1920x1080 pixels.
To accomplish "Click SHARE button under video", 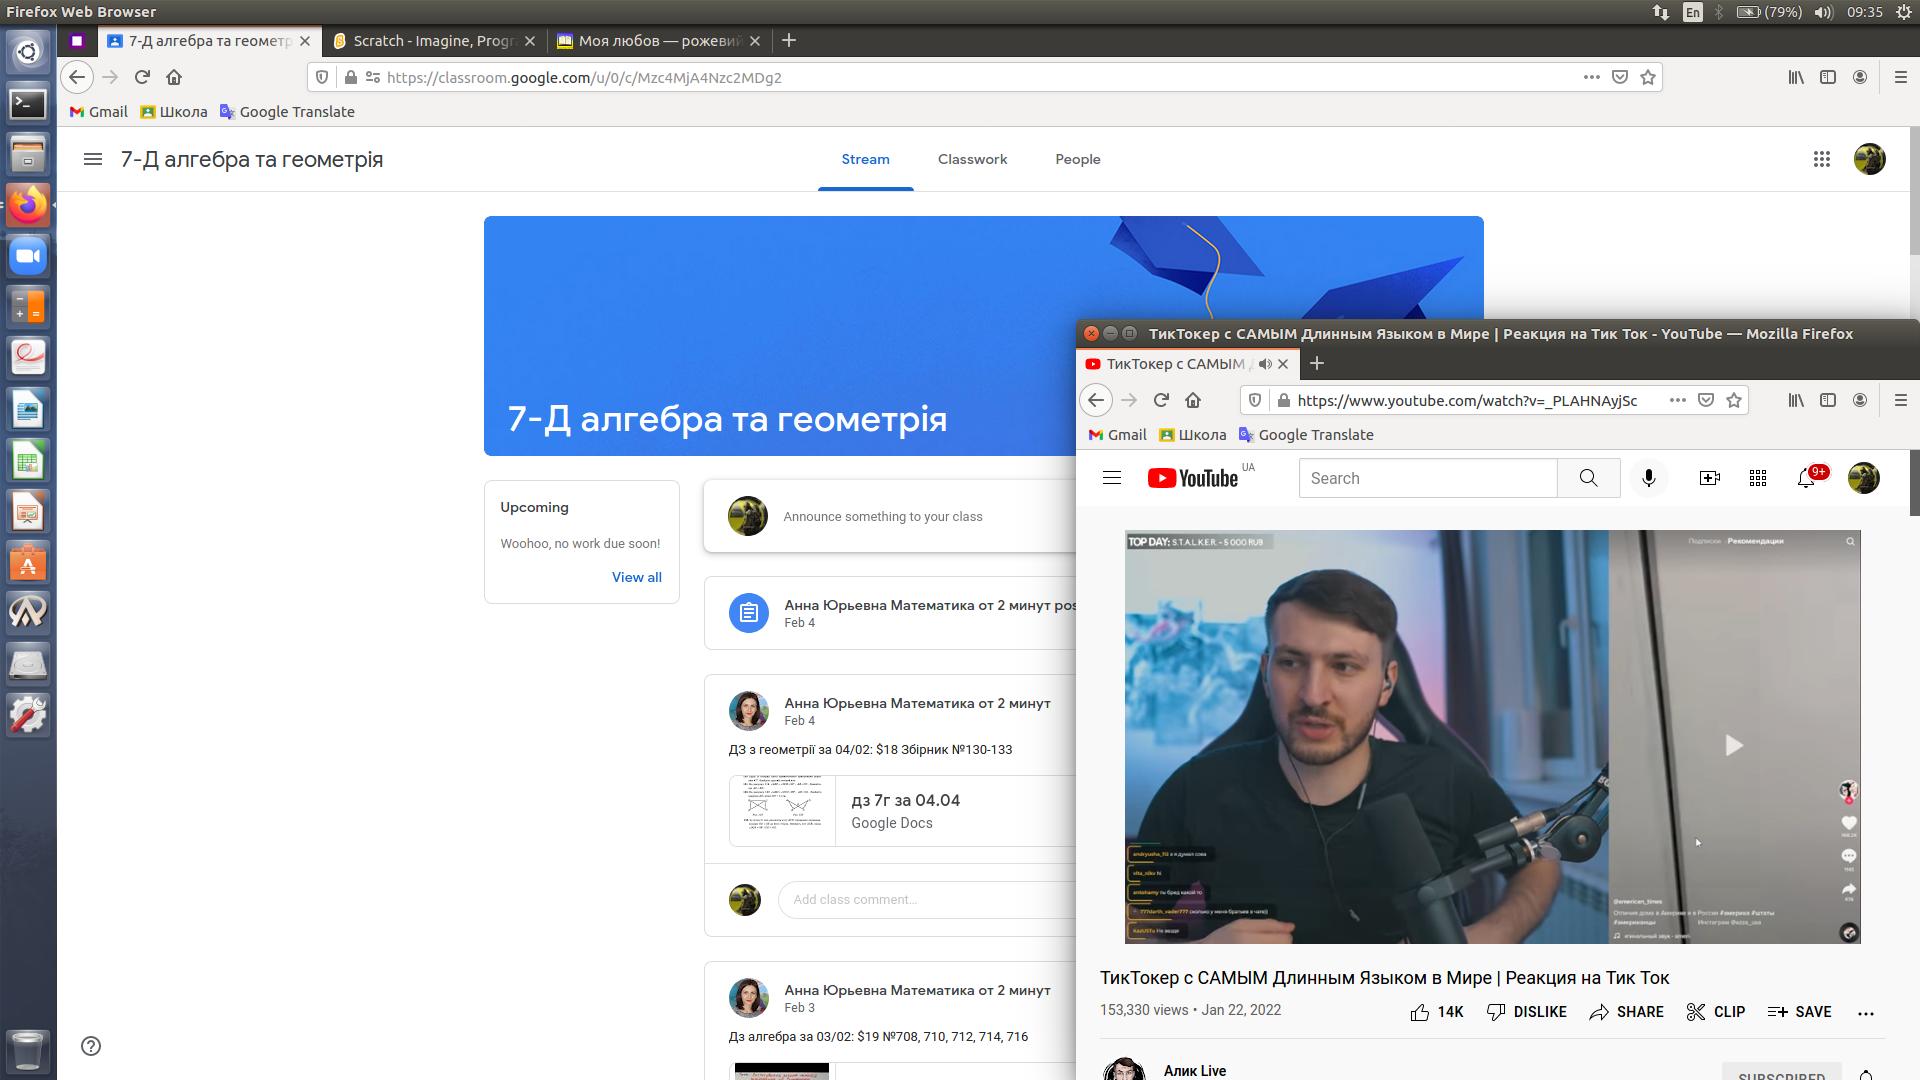I will pos(1626,1012).
